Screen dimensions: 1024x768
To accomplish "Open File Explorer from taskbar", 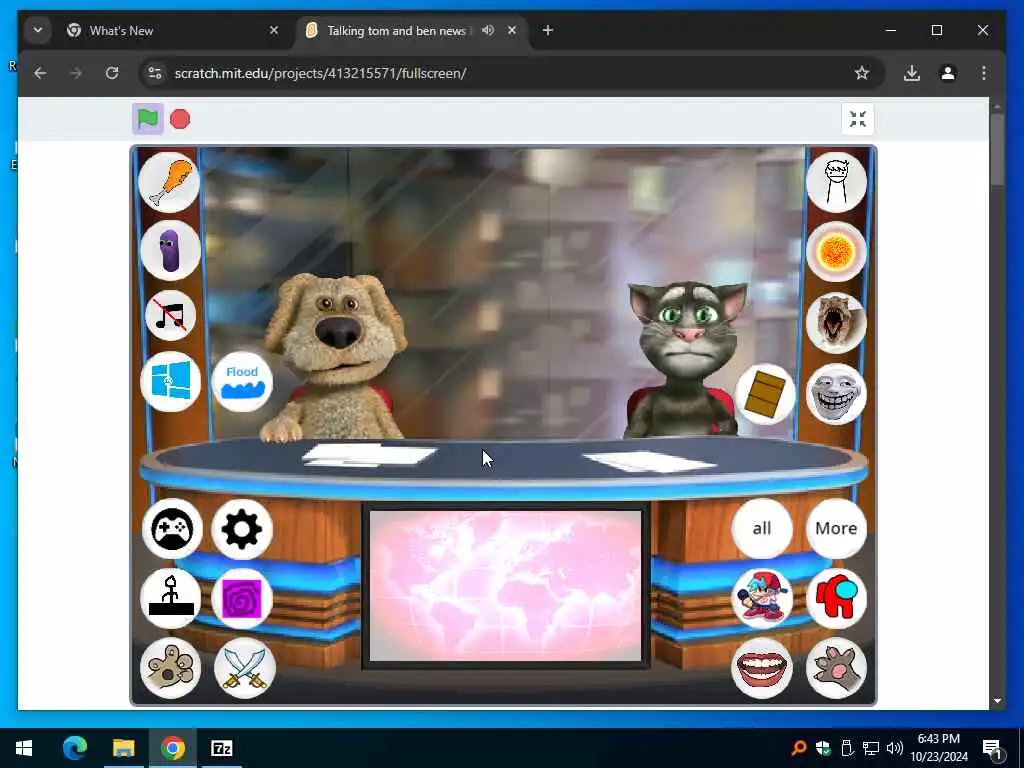I will (x=123, y=748).
